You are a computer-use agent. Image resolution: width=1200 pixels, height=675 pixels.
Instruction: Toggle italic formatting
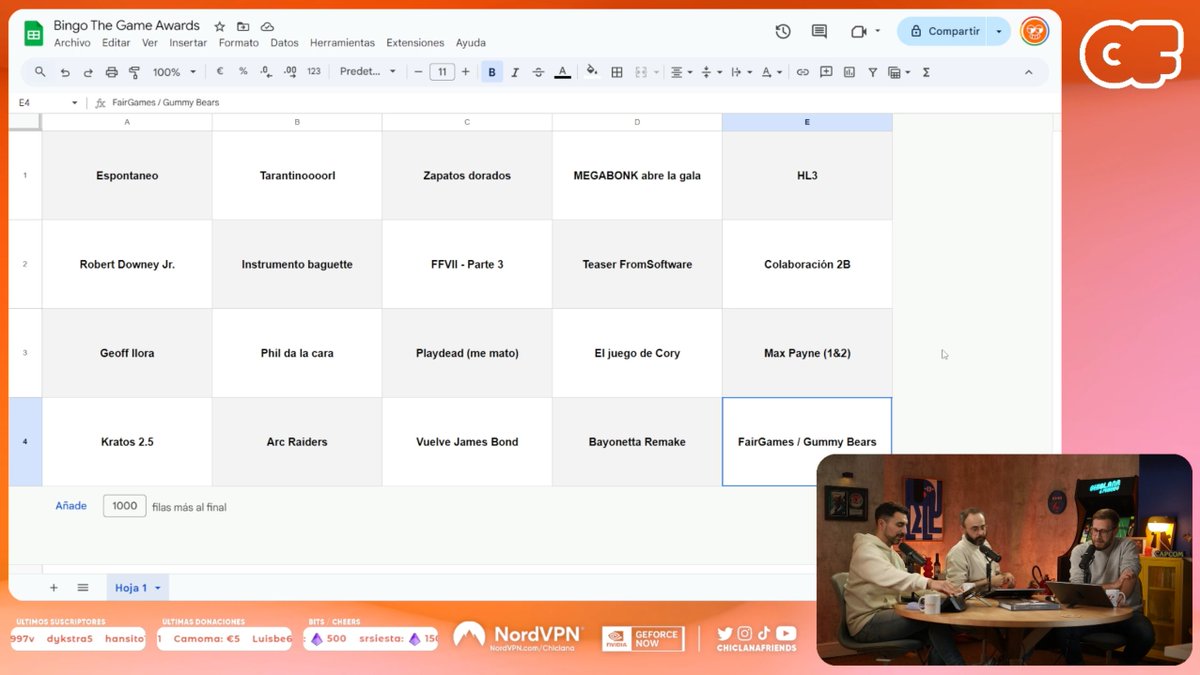pyautogui.click(x=515, y=72)
